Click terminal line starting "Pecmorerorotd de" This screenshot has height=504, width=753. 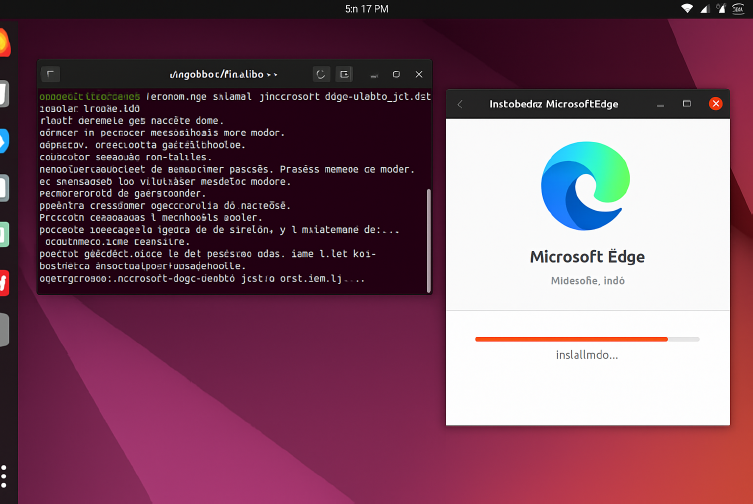coord(122,194)
